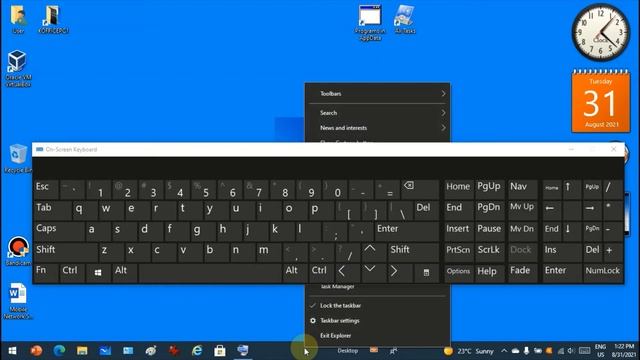Select Oracle VM VirtualBox desktop icon
The width and height of the screenshot is (640, 360).
coord(18,69)
